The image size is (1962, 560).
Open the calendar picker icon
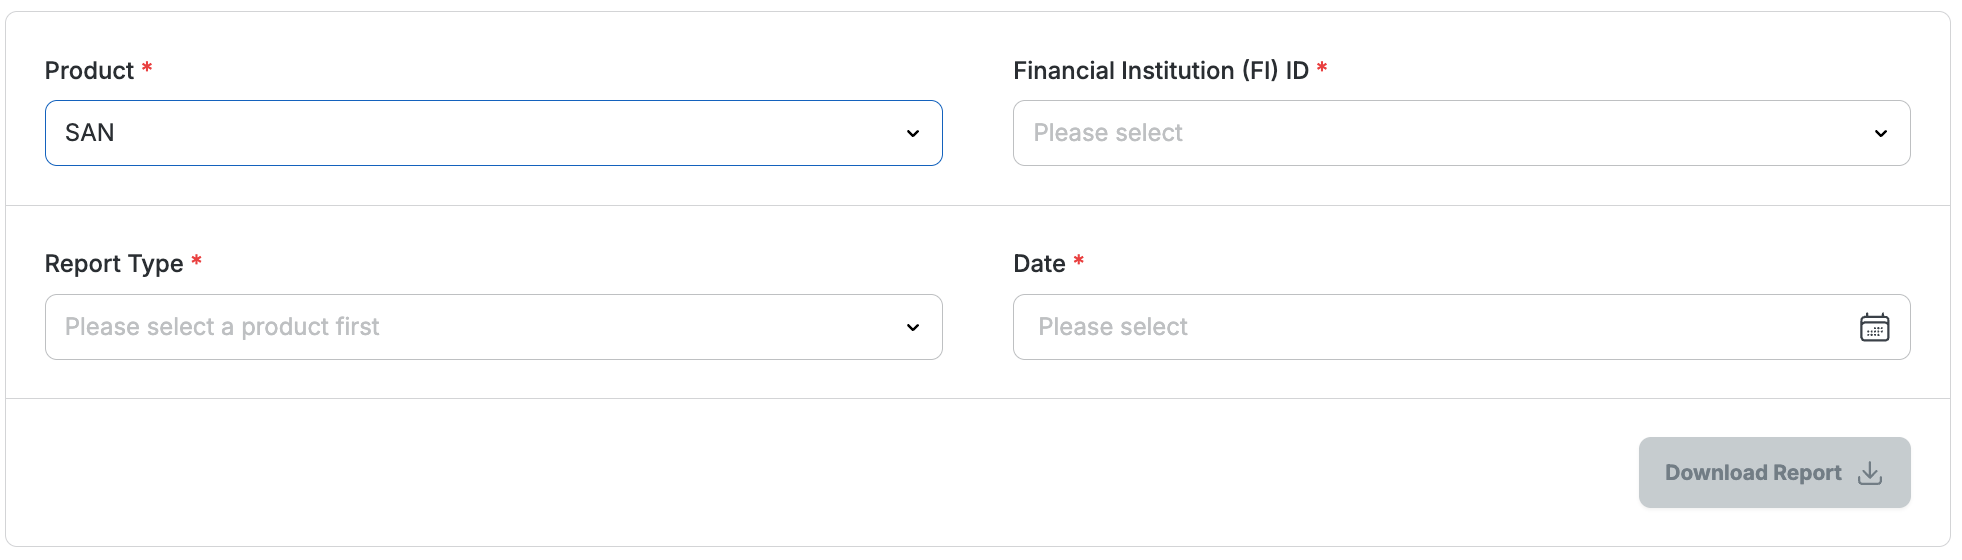pos(1874,327)
